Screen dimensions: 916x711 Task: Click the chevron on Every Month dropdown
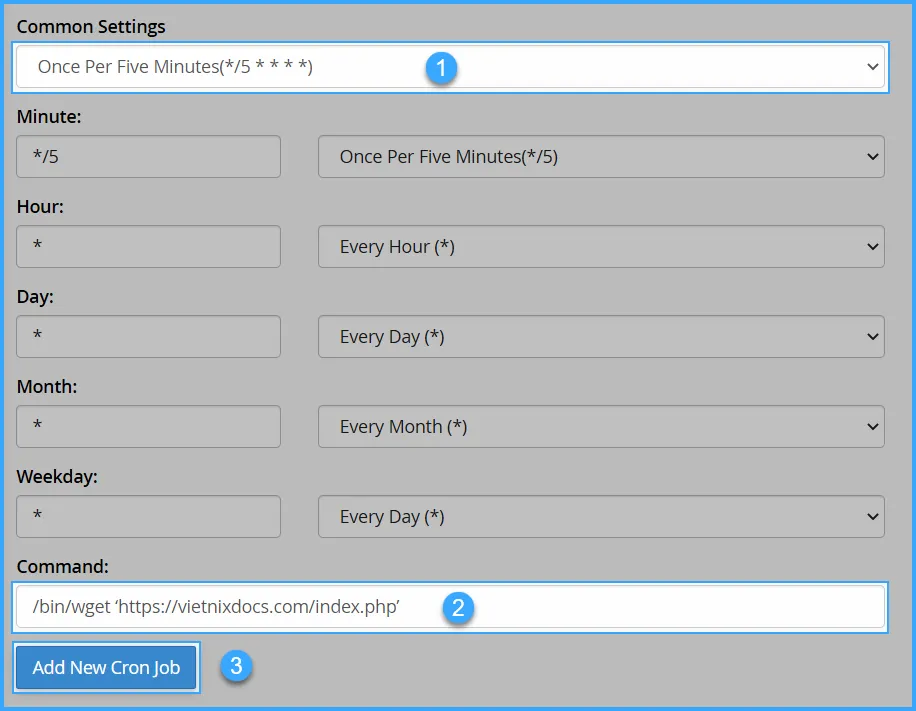[x=870, y=426]
